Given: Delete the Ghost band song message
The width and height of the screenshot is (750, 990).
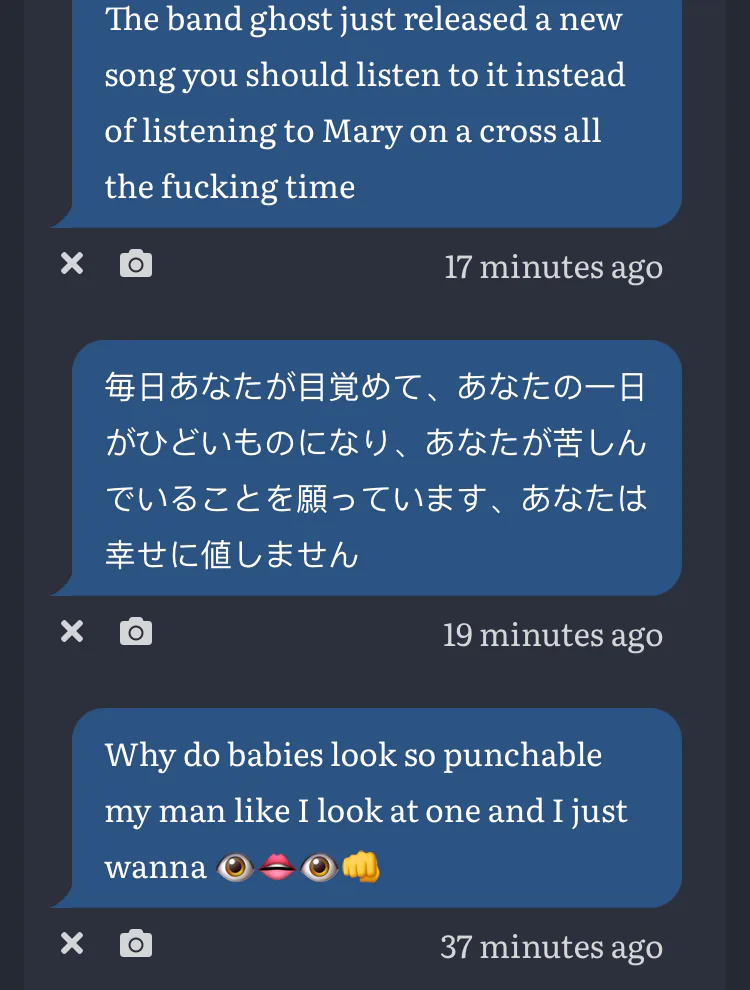Looking at the screenshot, I should [72, 264].
